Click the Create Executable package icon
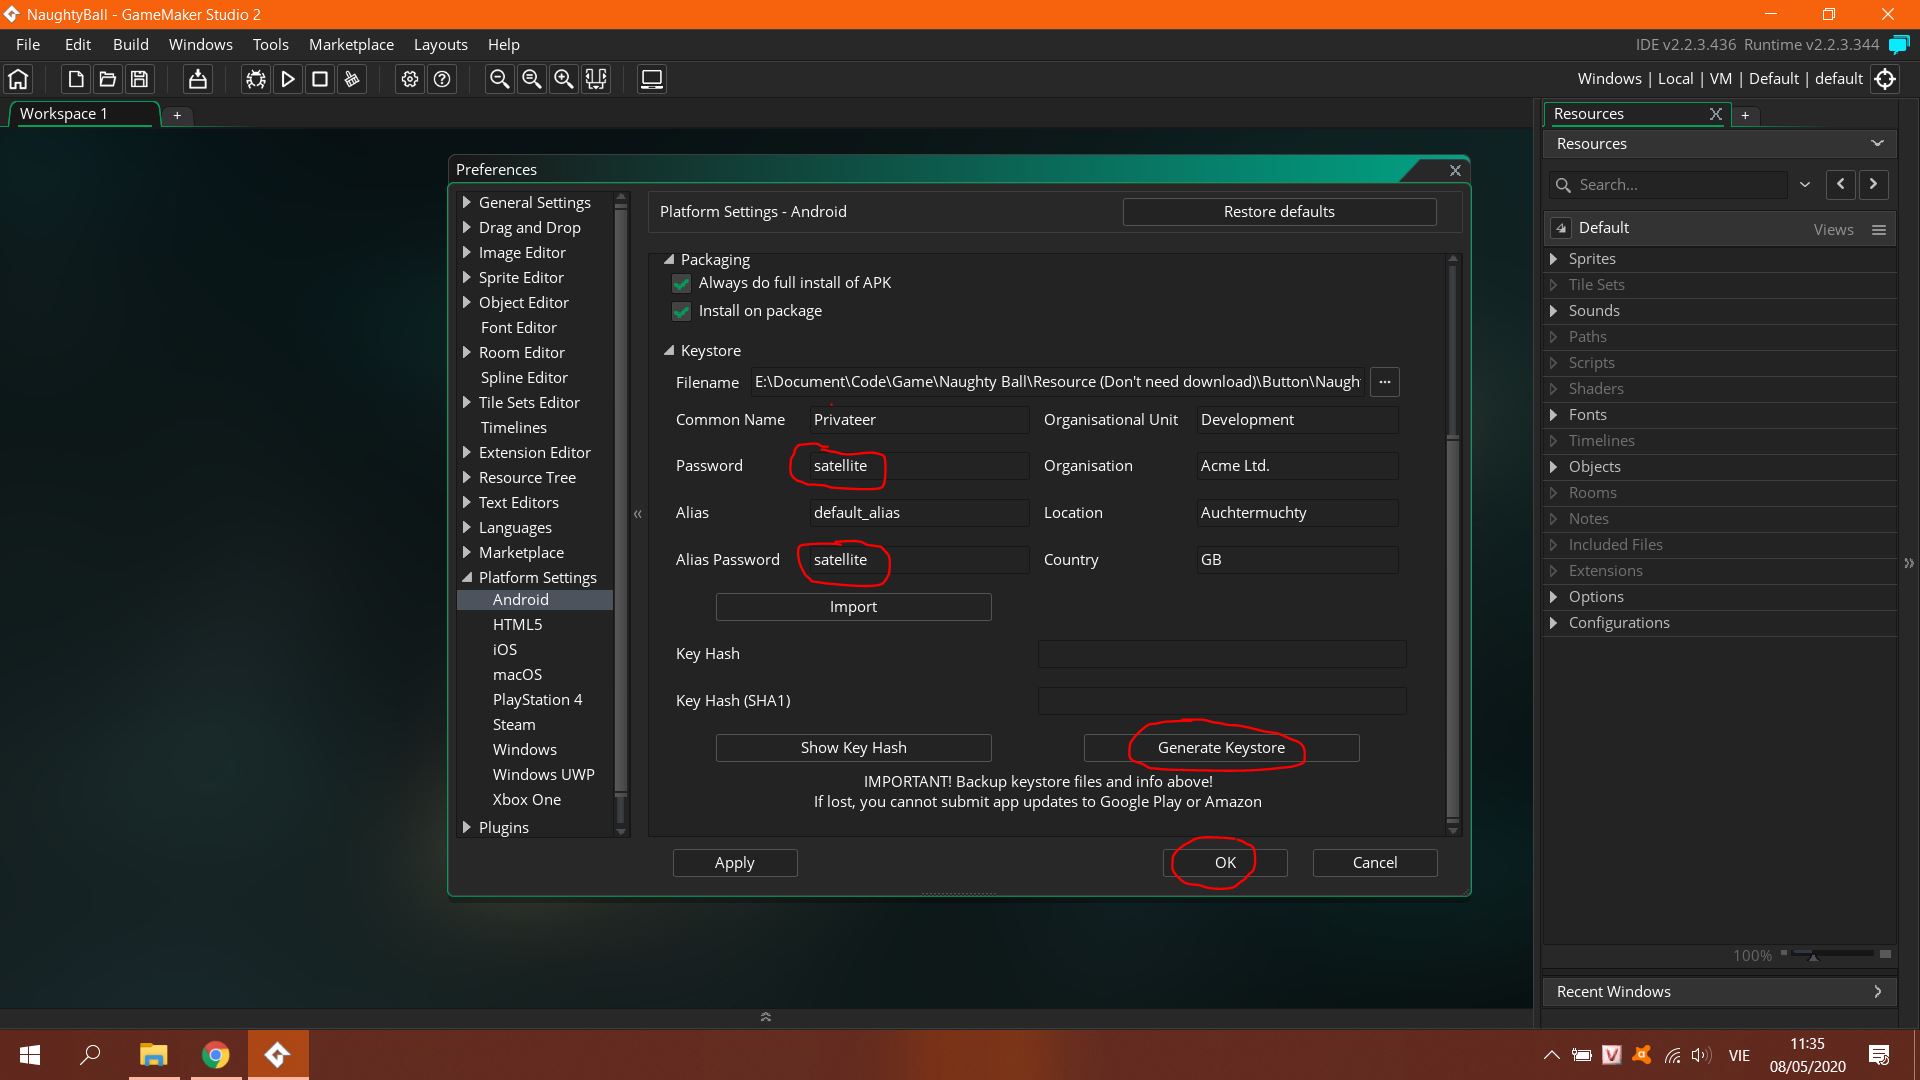1920x1080 pixels. [x=198, y=79]
